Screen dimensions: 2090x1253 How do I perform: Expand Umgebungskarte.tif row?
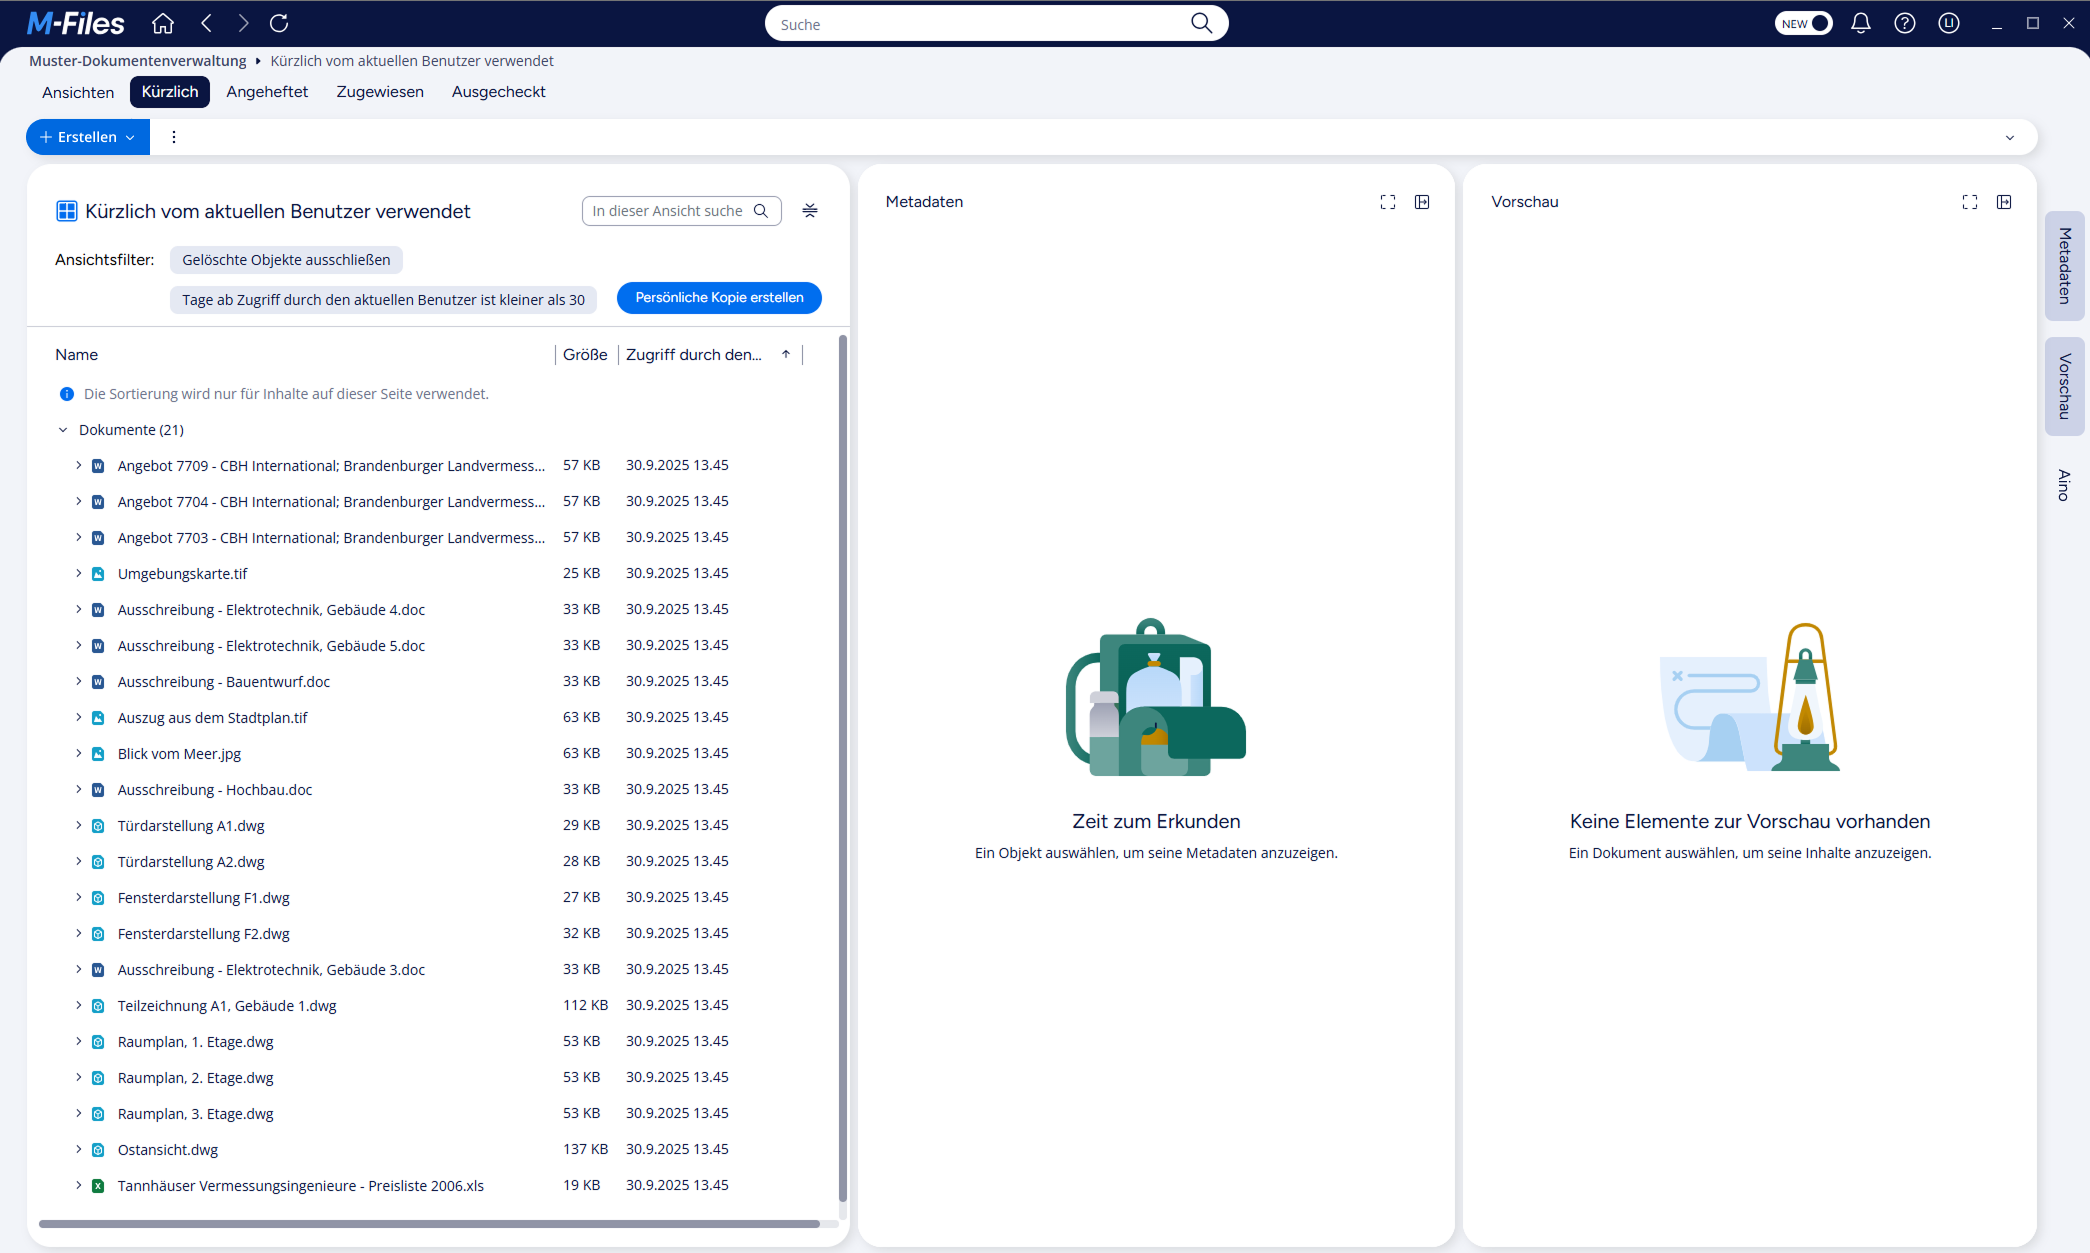(79, 574)
